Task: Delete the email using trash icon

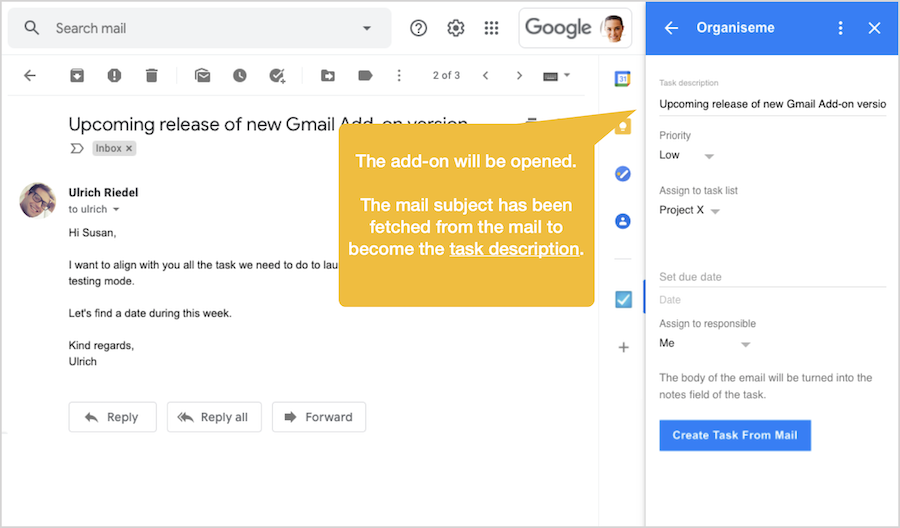Action: point(151,75)
